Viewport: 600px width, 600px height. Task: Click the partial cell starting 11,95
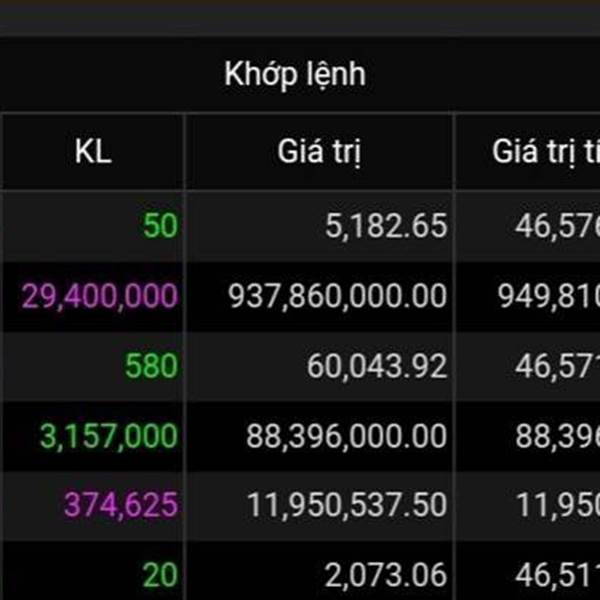click(558, 505)
